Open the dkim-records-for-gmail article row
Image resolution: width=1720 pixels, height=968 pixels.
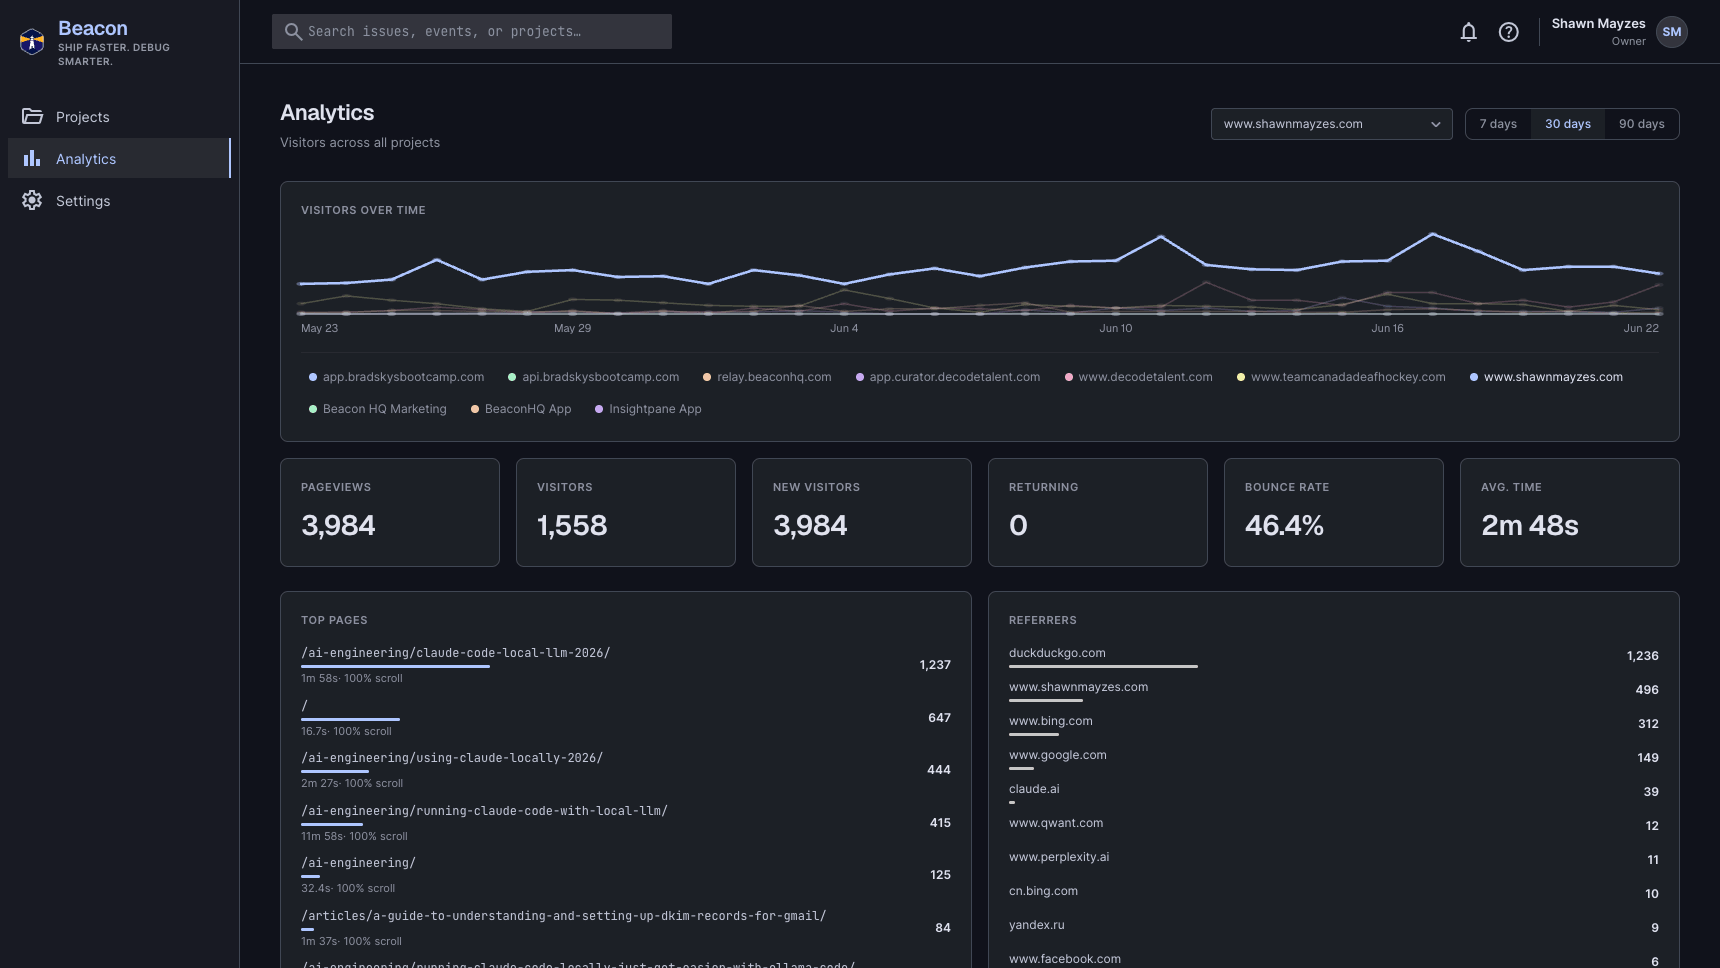tap(626, 928)
